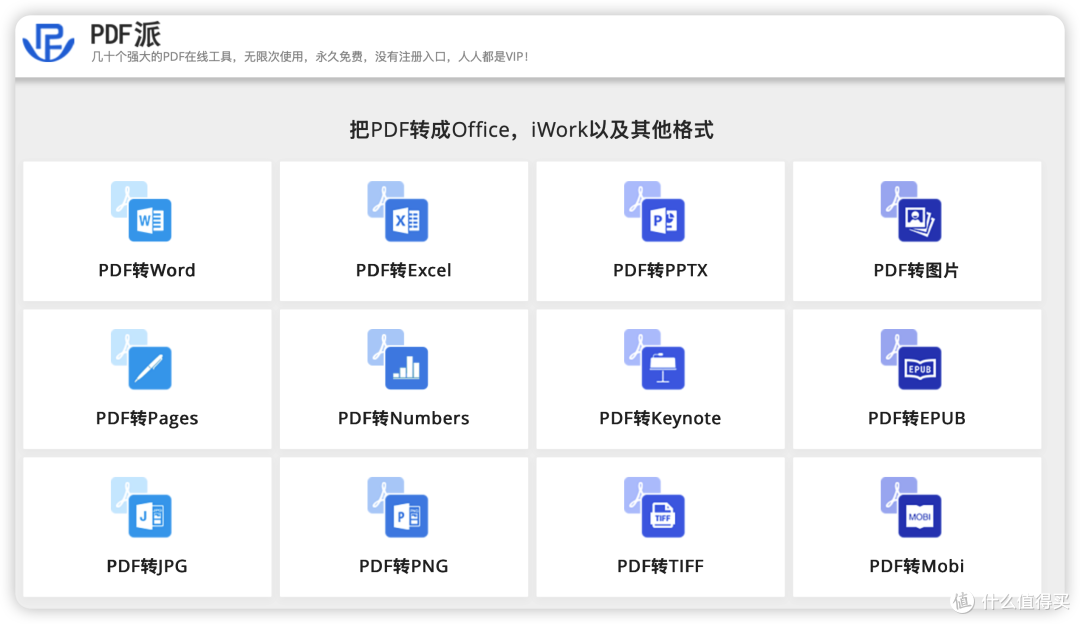Click the heading 把PDF转成Office, iWork以及其他格式

point(531,129)
